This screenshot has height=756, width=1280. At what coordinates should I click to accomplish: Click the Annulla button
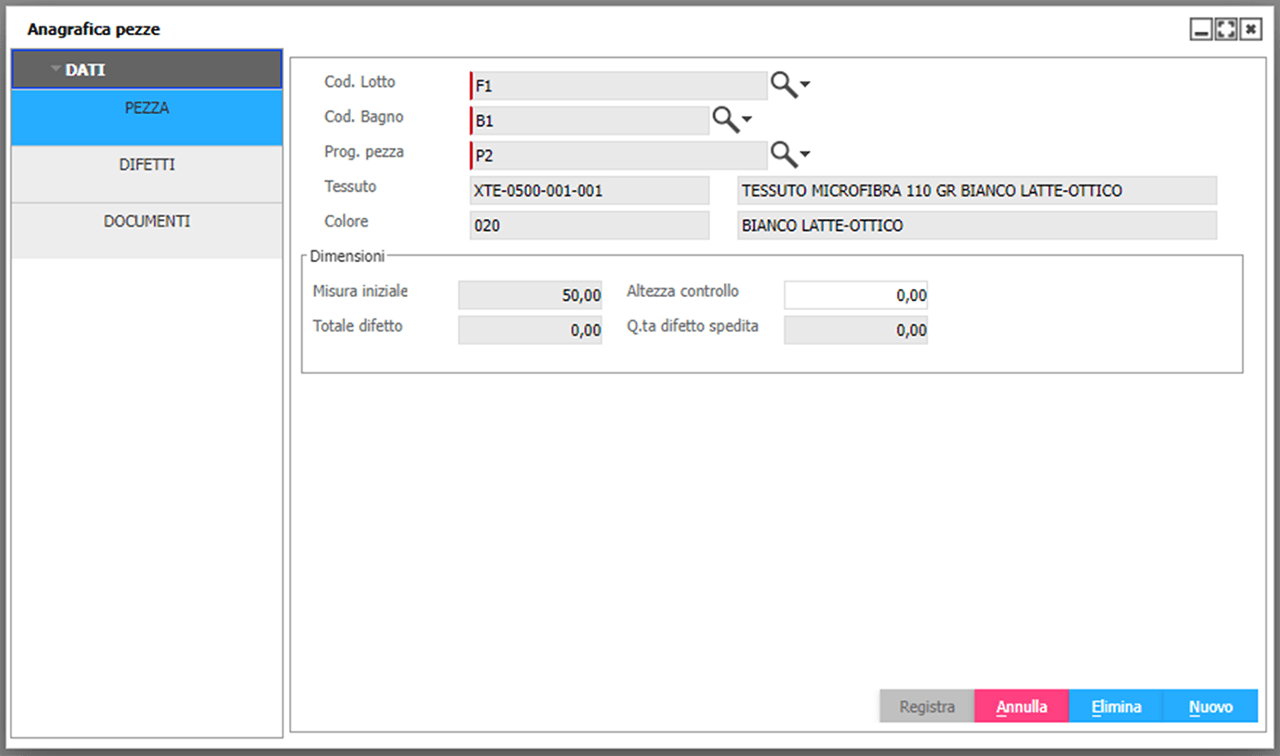click(1022, 706)
